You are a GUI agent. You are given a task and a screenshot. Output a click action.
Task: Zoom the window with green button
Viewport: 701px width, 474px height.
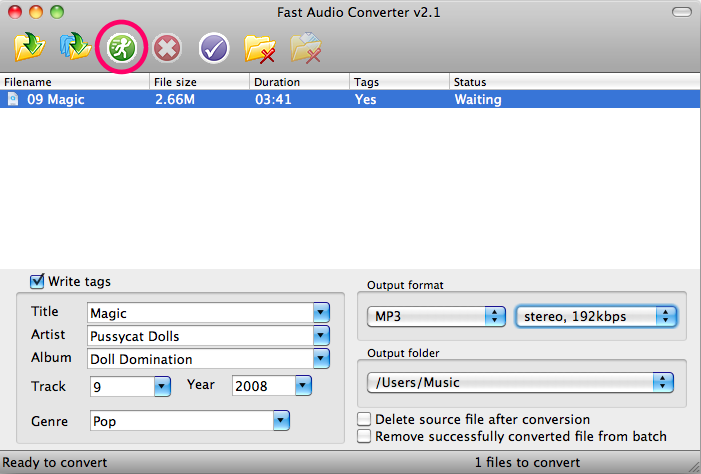pos(57,12)
